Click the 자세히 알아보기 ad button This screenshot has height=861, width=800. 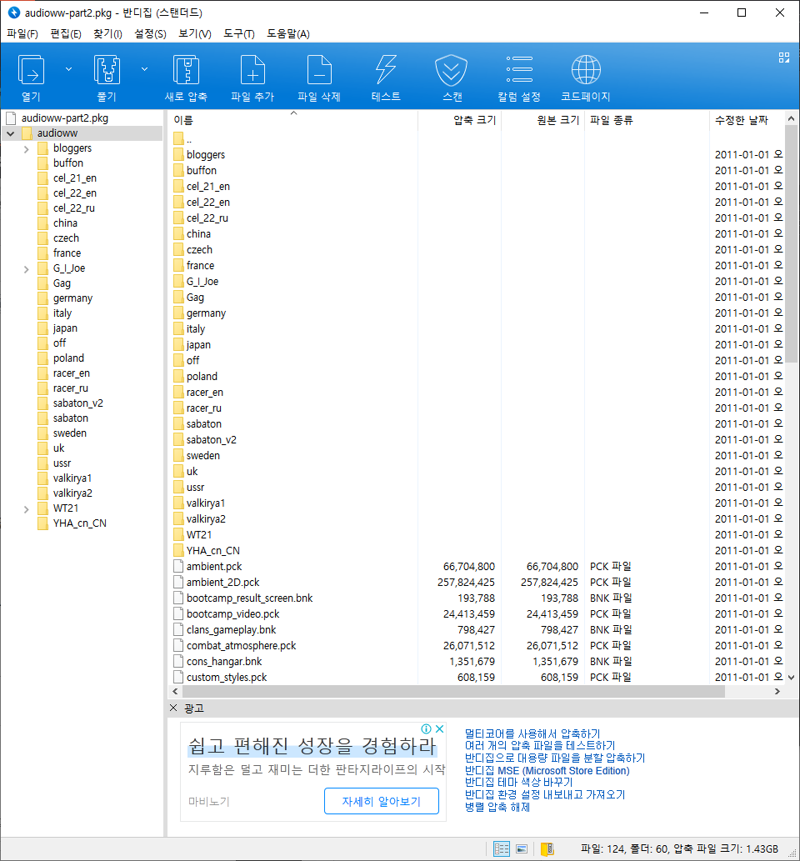pyautogui.click(x=382, y=801)
